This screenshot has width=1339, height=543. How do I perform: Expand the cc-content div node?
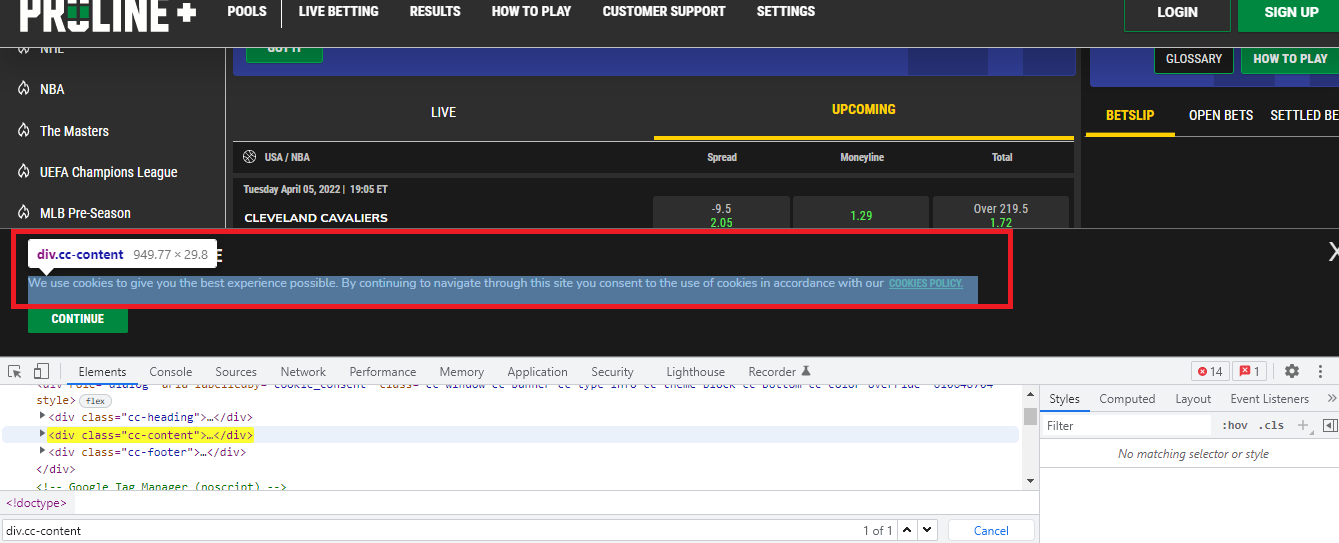coord(42,435)
